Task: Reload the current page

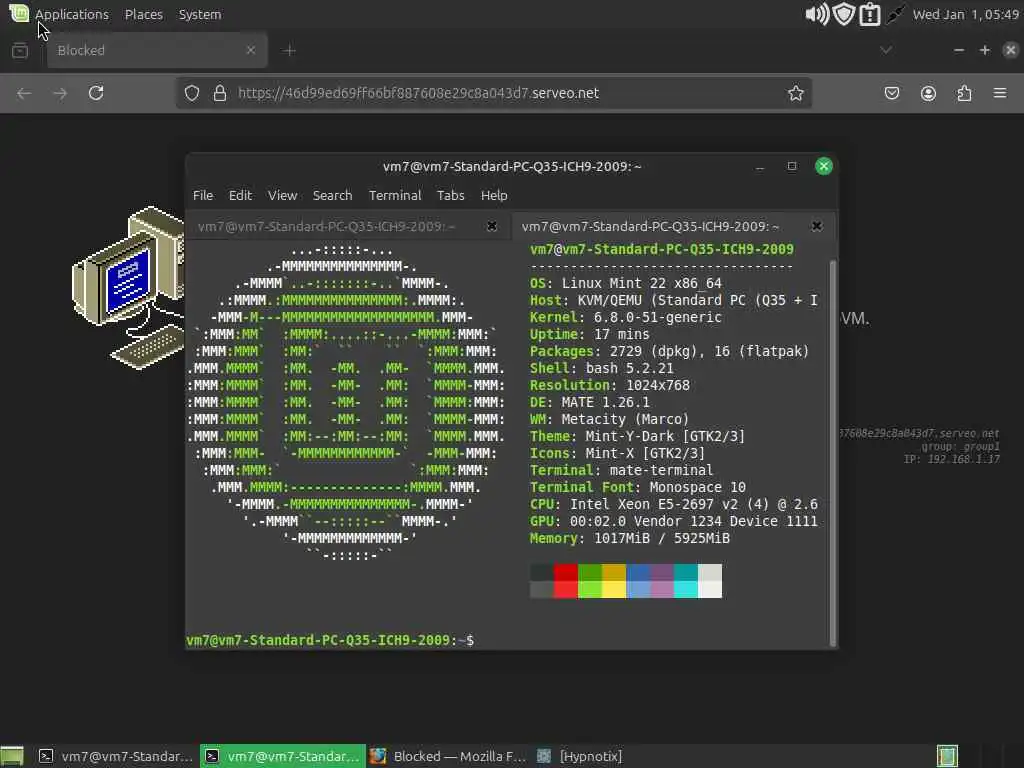Action: 97,93
